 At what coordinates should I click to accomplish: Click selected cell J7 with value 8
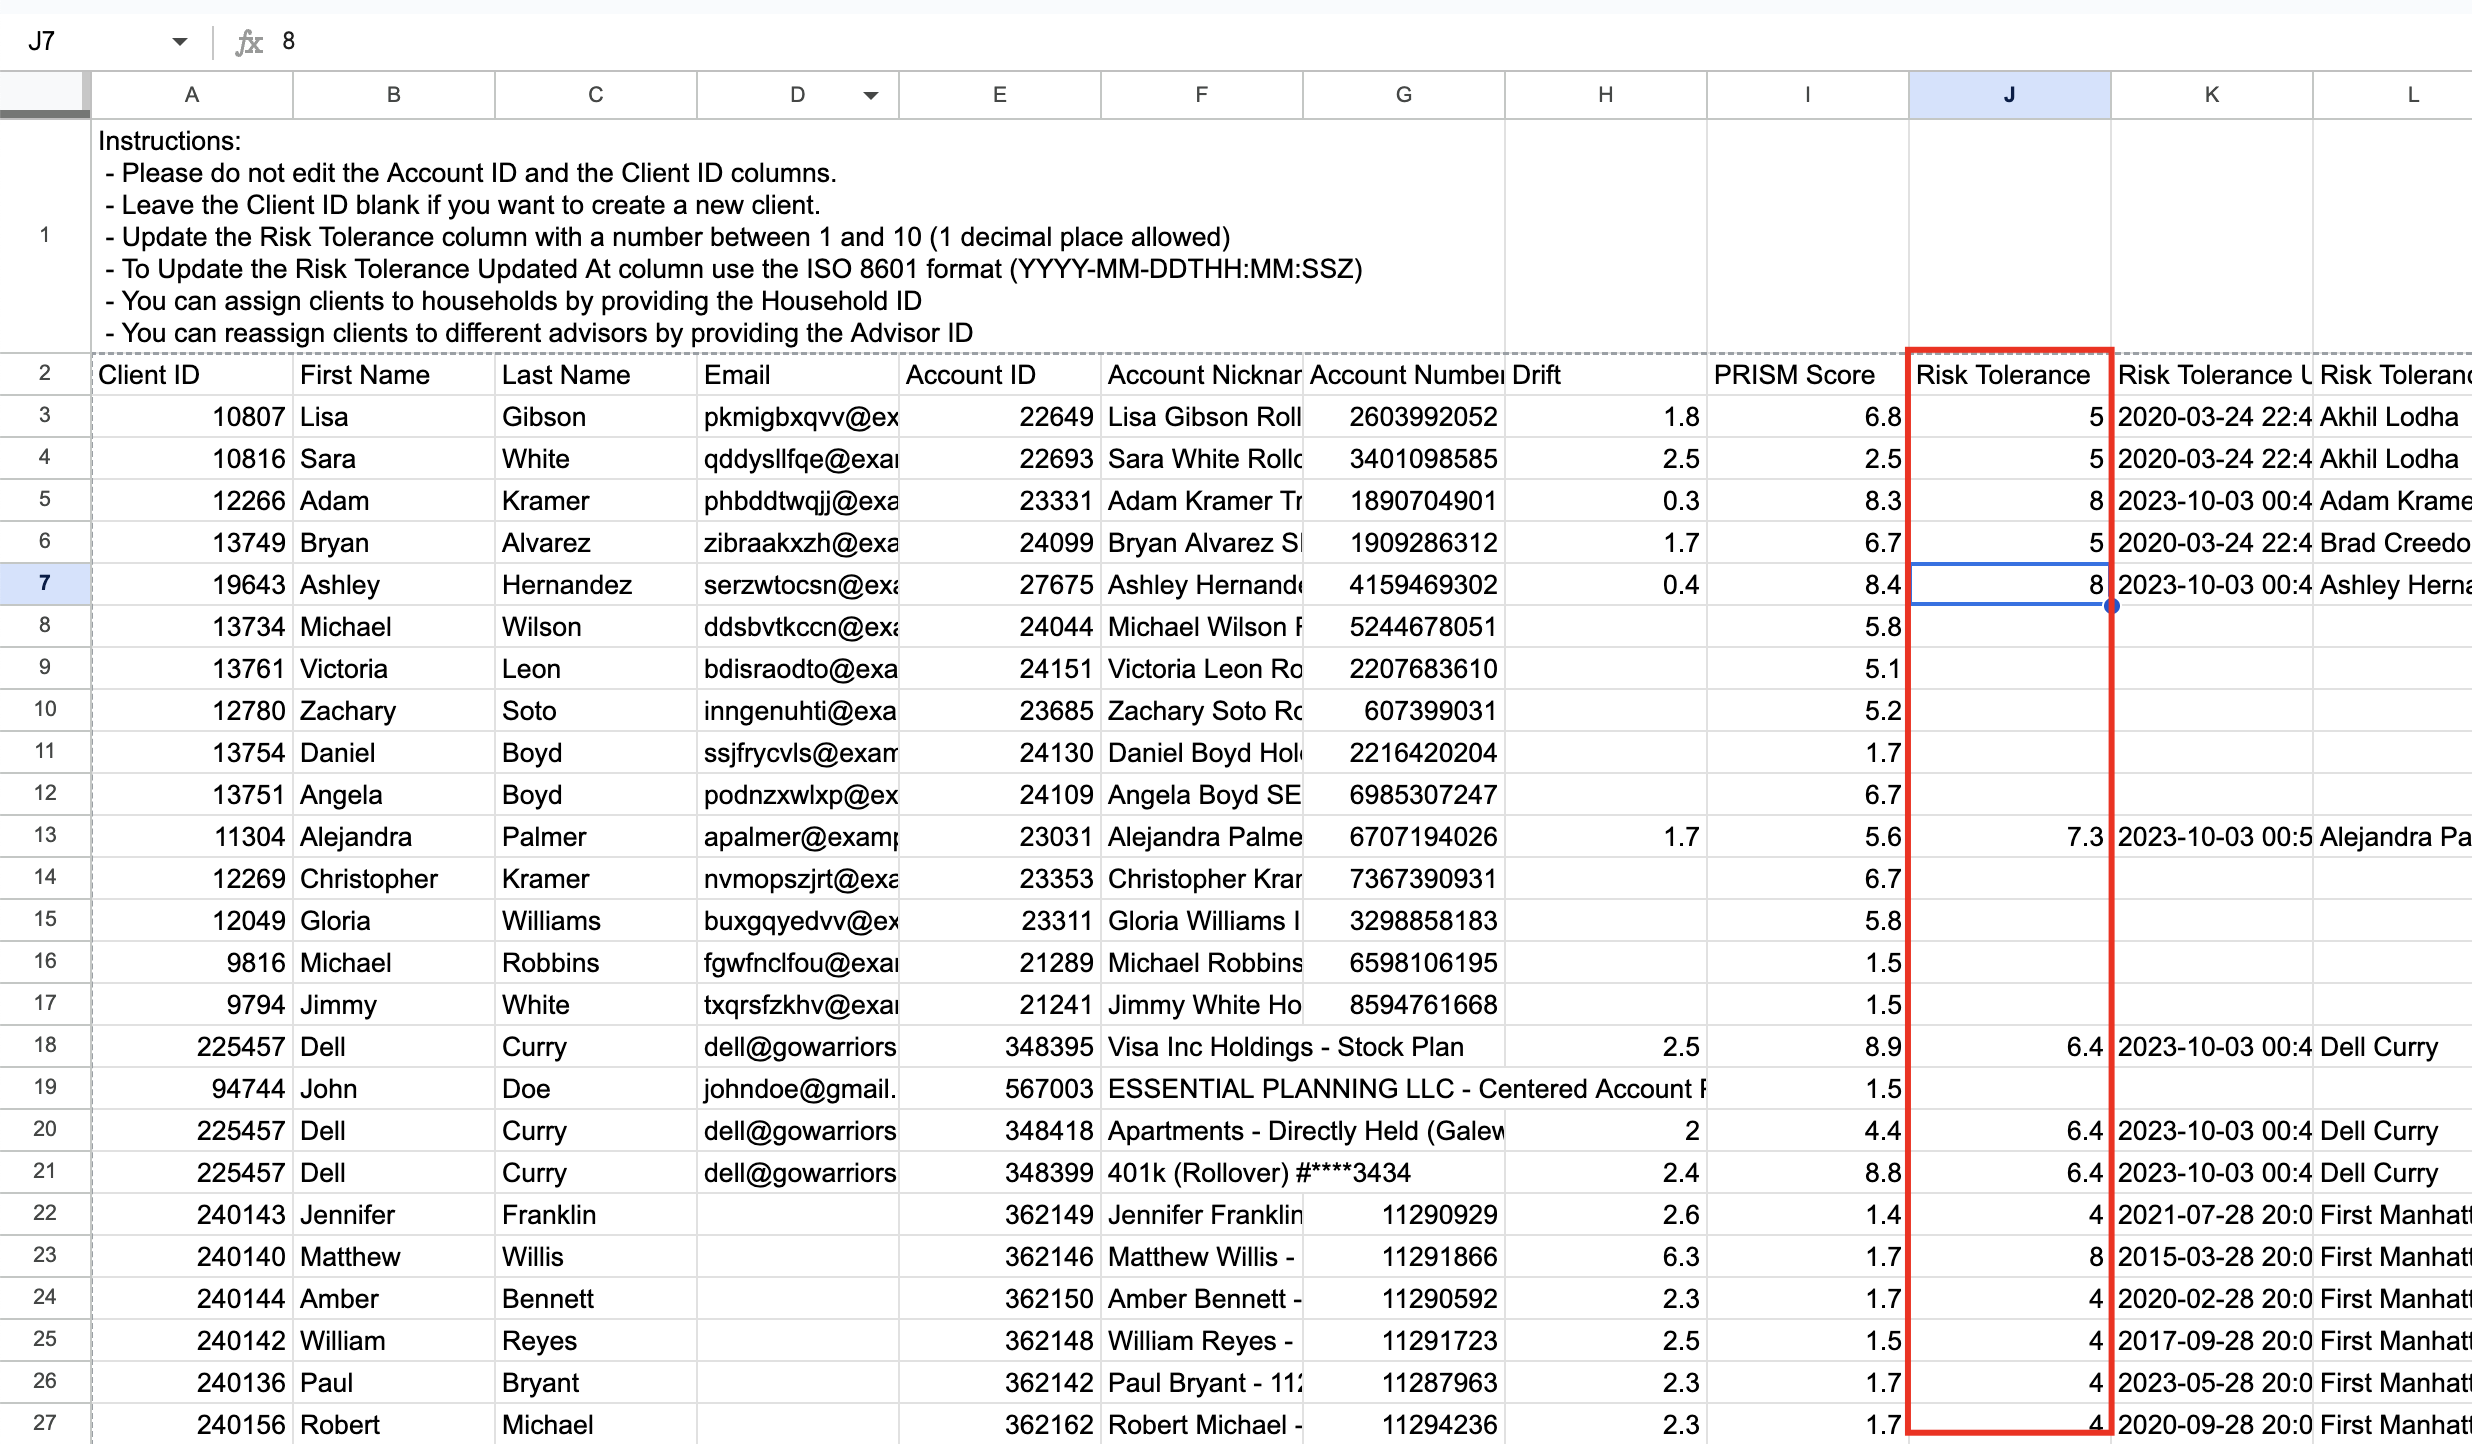(x=2010, y=585)
